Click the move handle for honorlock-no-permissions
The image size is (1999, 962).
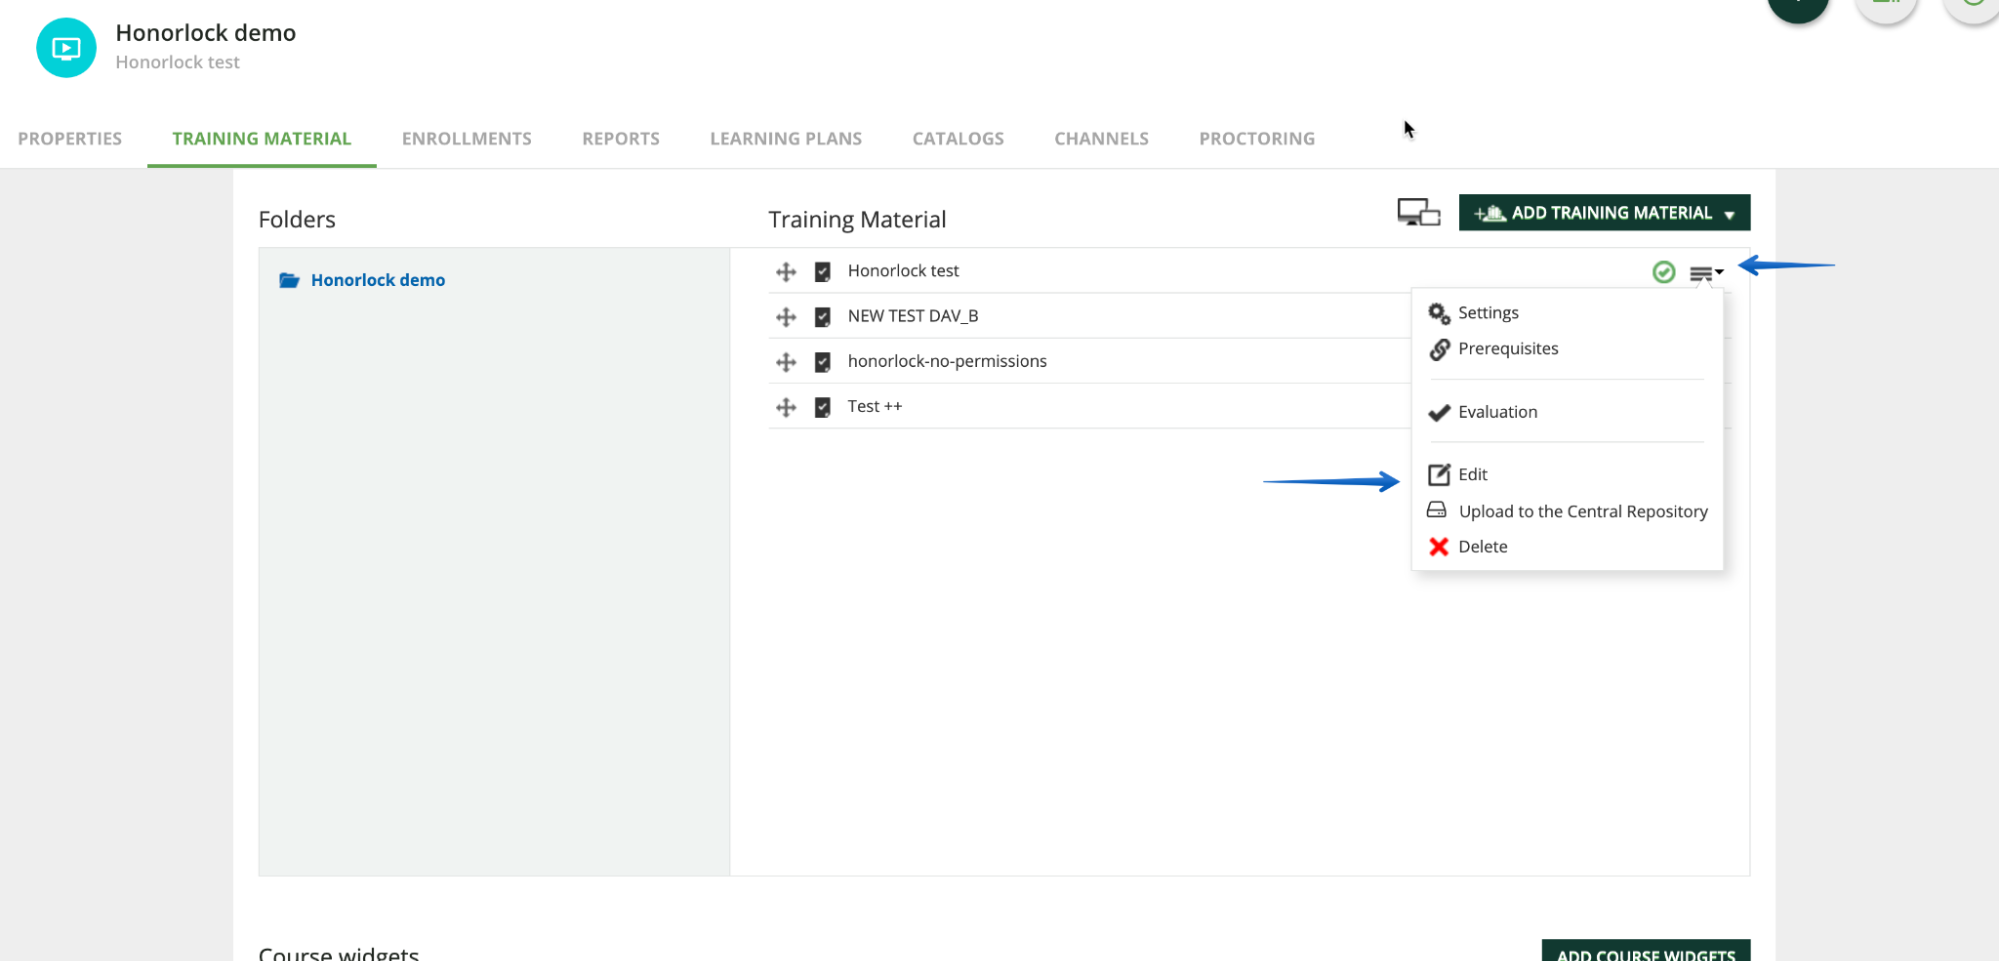click(x=786, y=362)
